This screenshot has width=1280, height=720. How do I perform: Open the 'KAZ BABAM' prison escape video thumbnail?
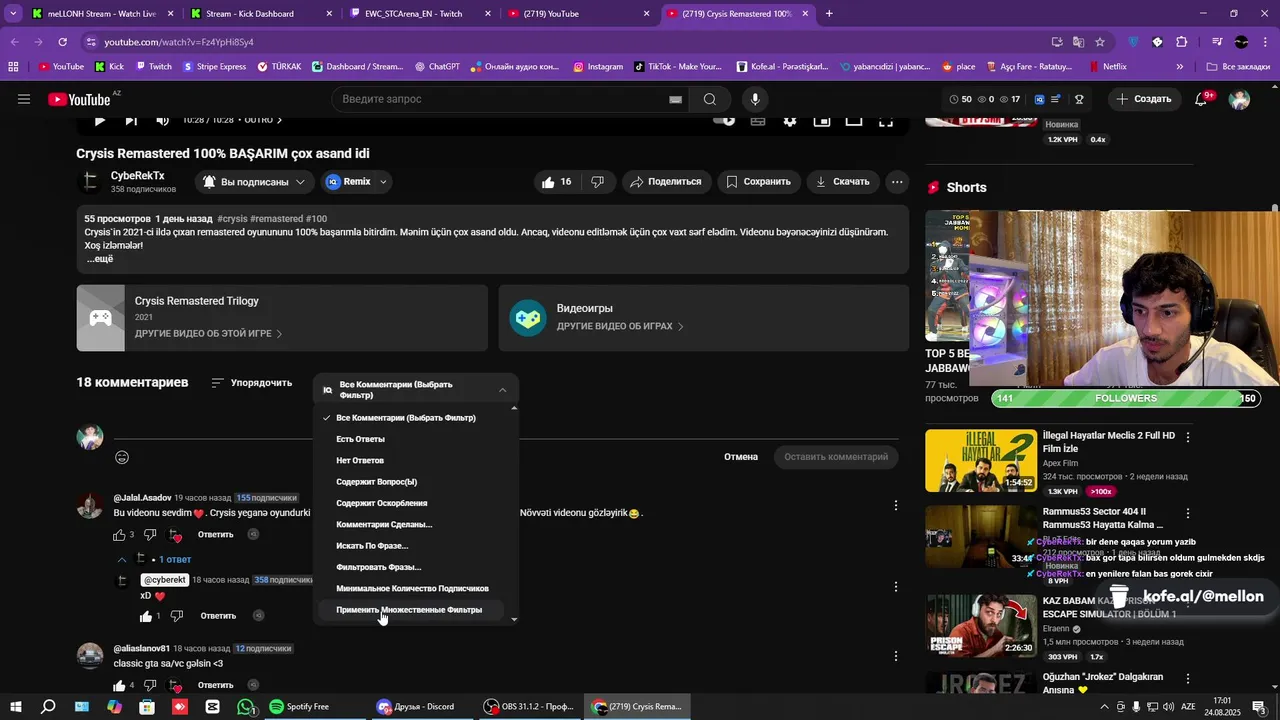click(x=980, y=625)
